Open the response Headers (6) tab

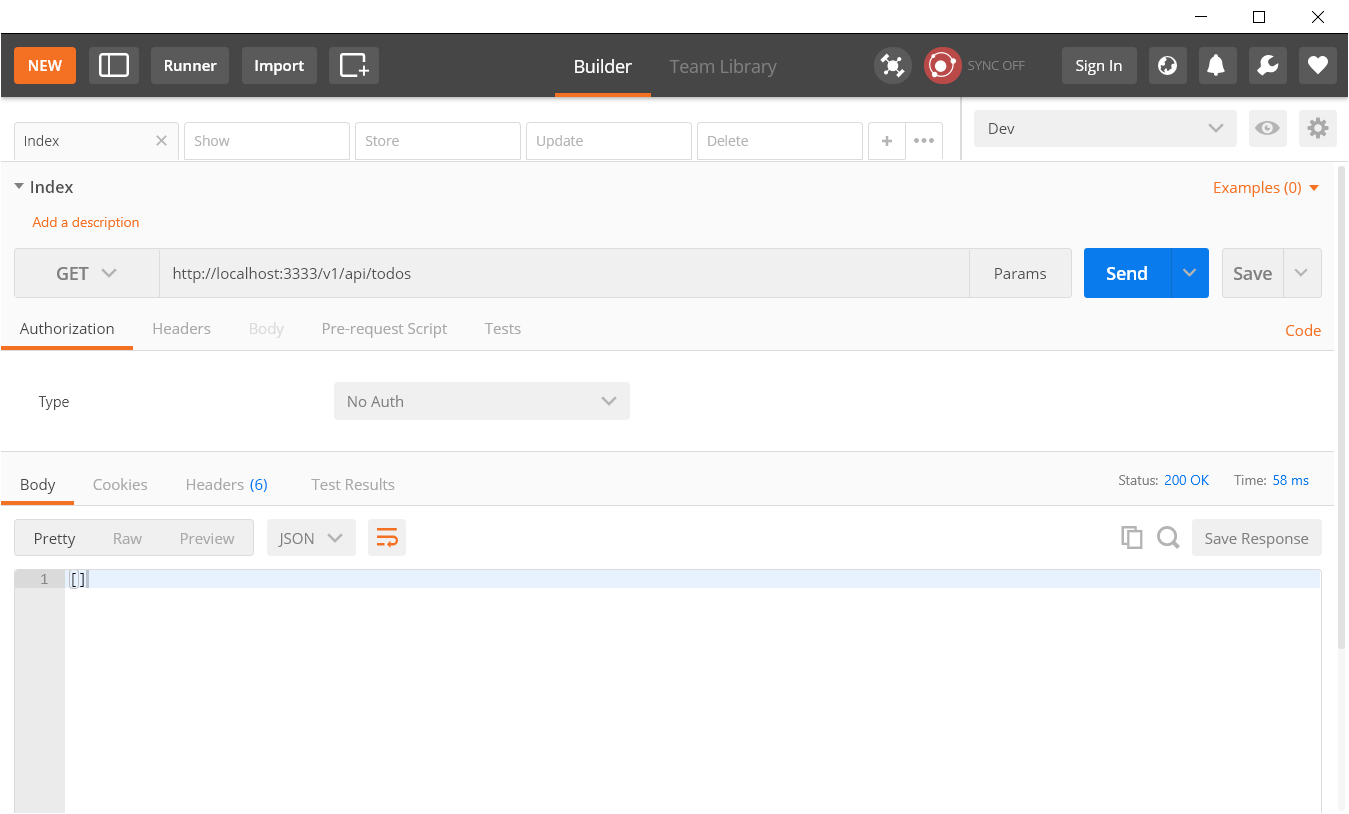pyautogui.click(x=226, y=484)
